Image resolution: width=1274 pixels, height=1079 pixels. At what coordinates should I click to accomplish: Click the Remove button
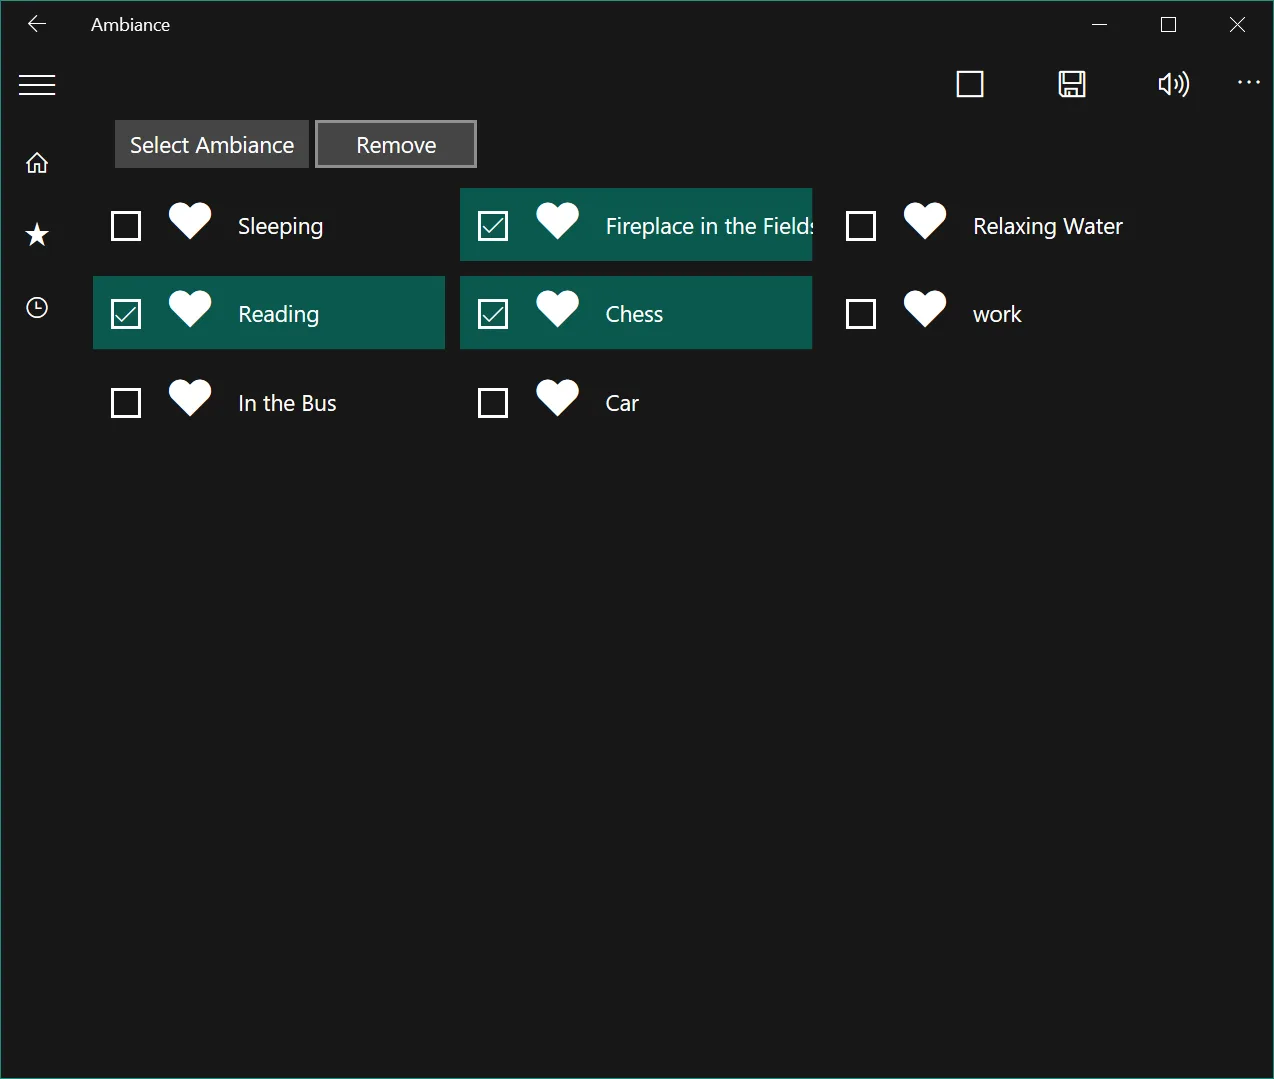396,145
